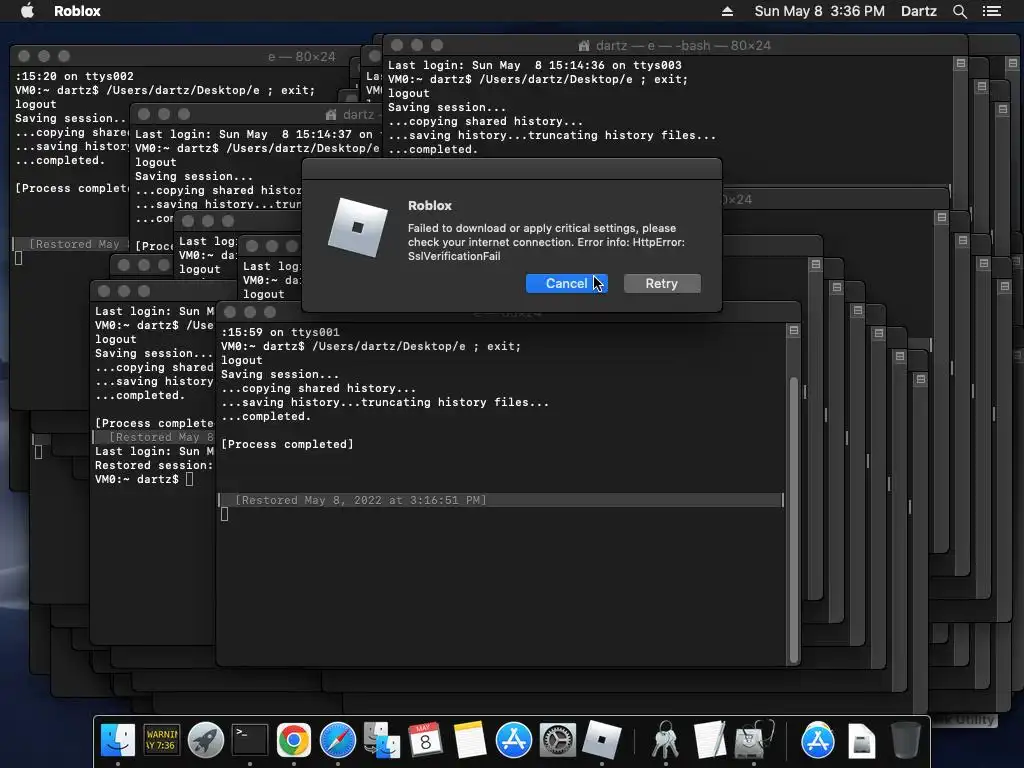Click the 'Roblox' heading in the error dialog
The image size is (1024, 768).
pos(430,206)
